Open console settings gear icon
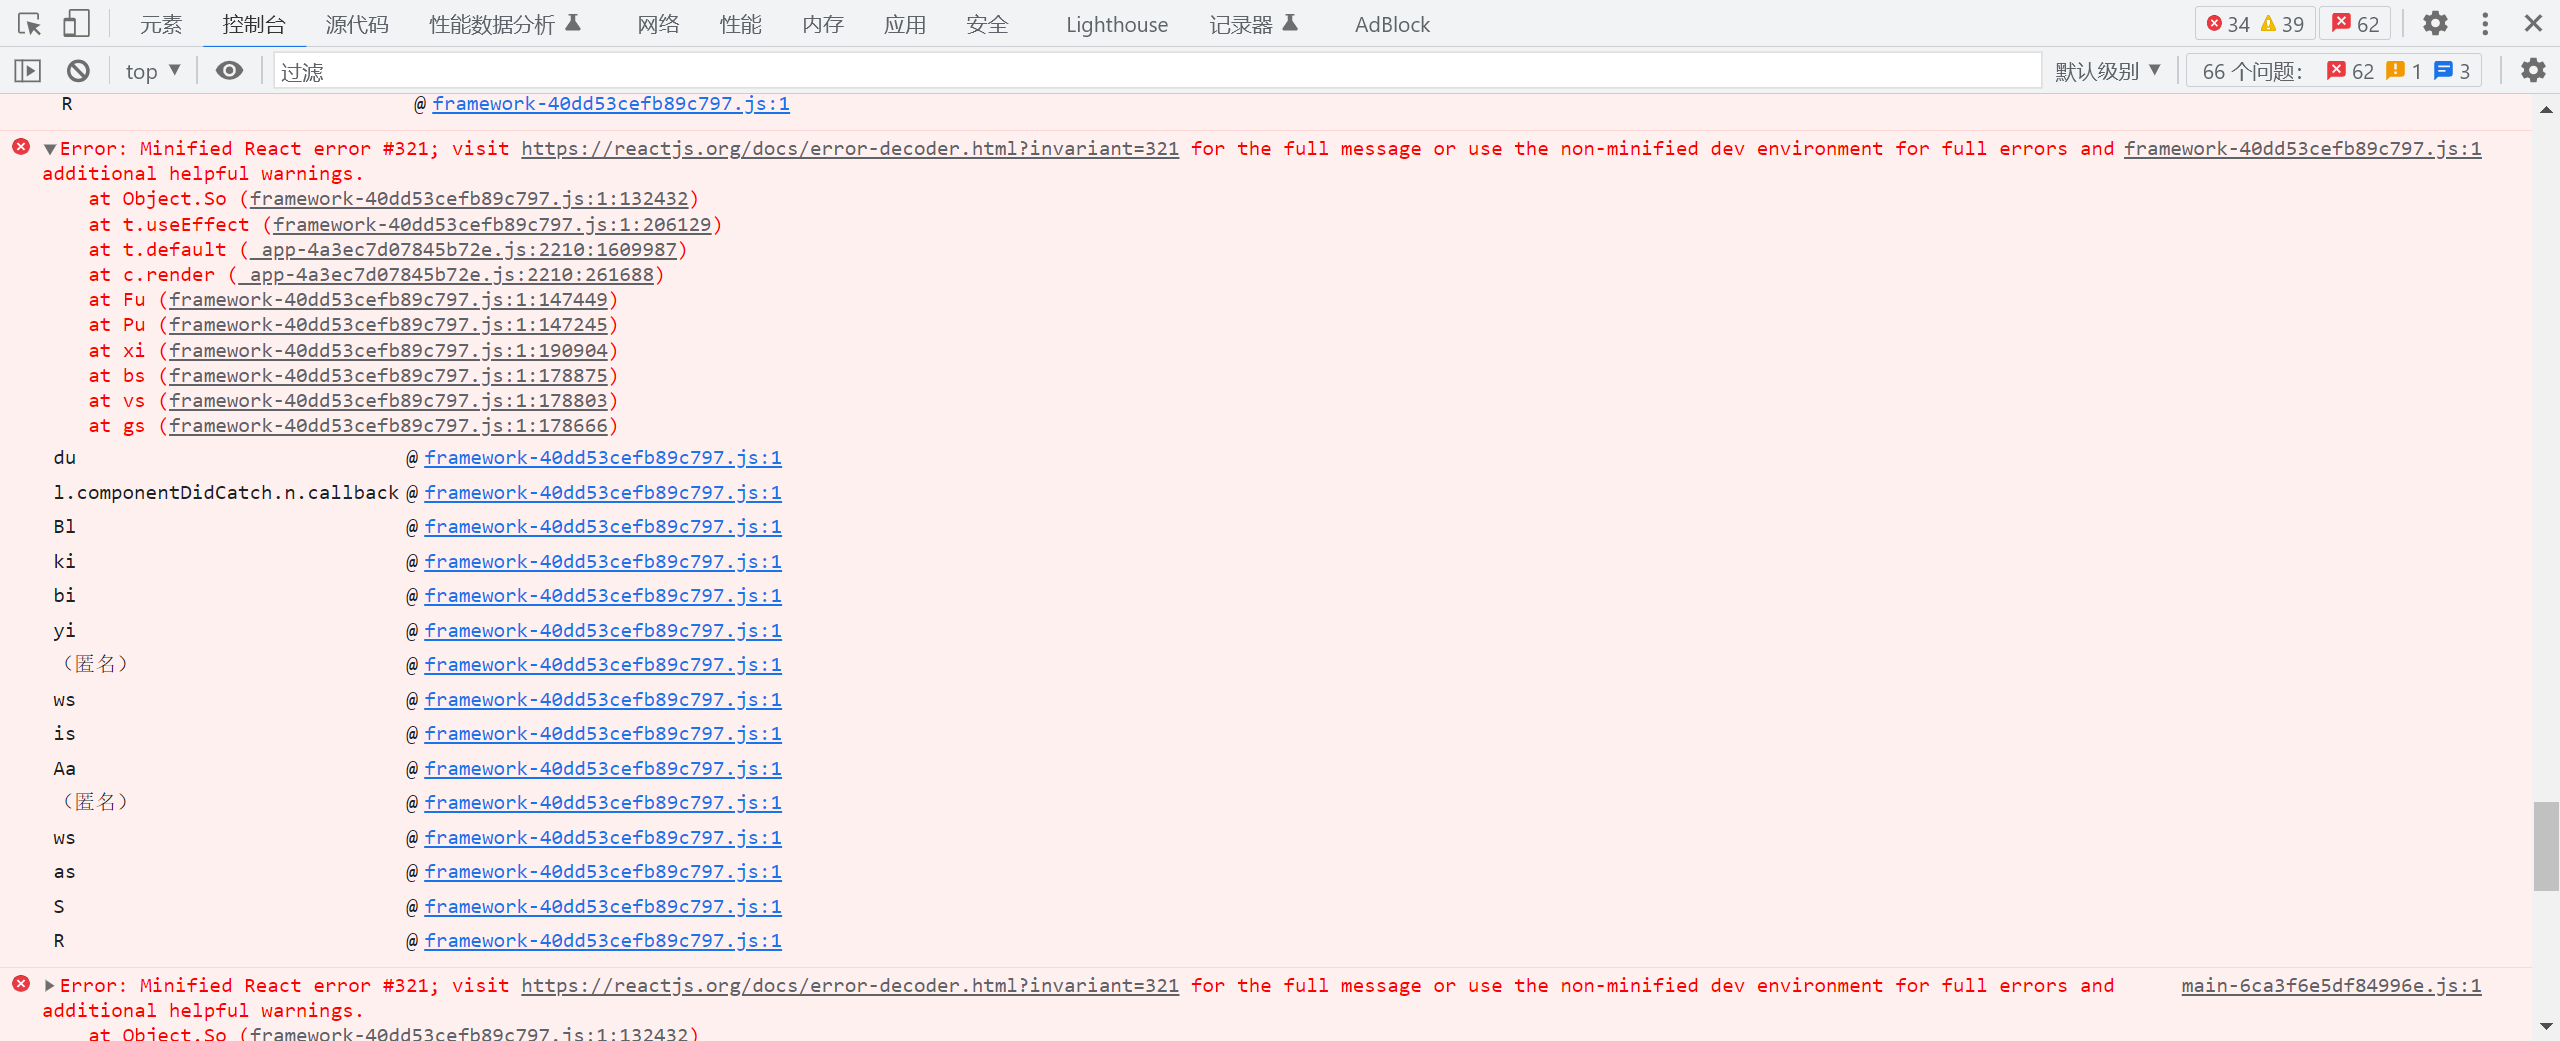Image resolution: width=2560 pixels, height=1041 pixels. (2533, 71)
